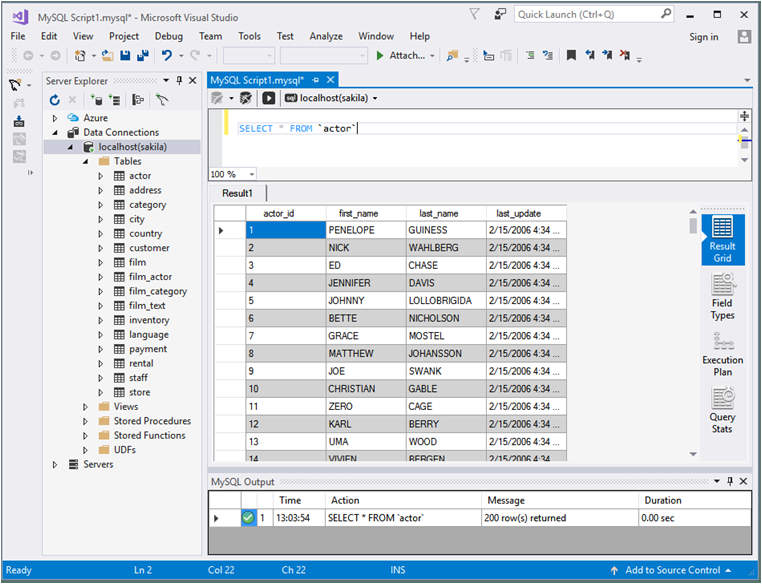Open the Server Explorer window options dropdown

tap(166, 81)
